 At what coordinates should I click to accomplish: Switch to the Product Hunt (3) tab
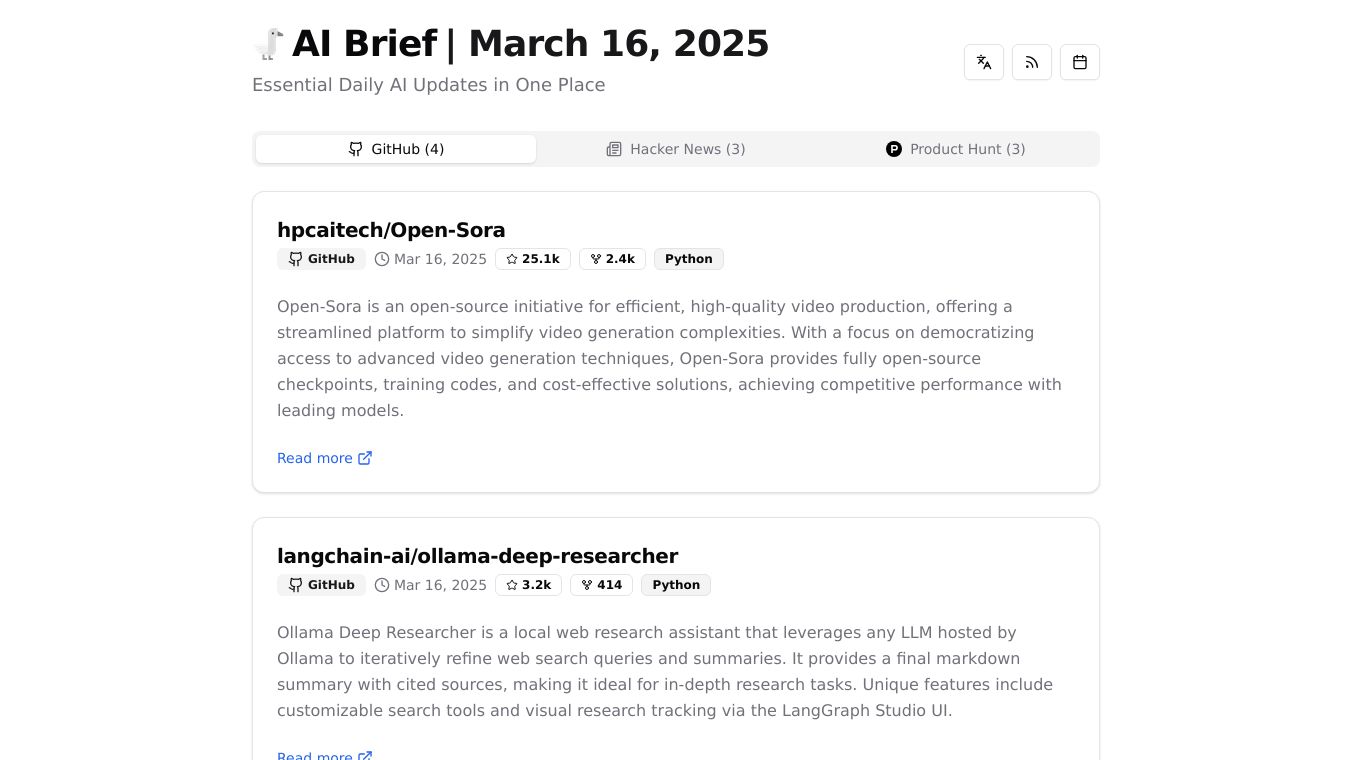[956, 149]
